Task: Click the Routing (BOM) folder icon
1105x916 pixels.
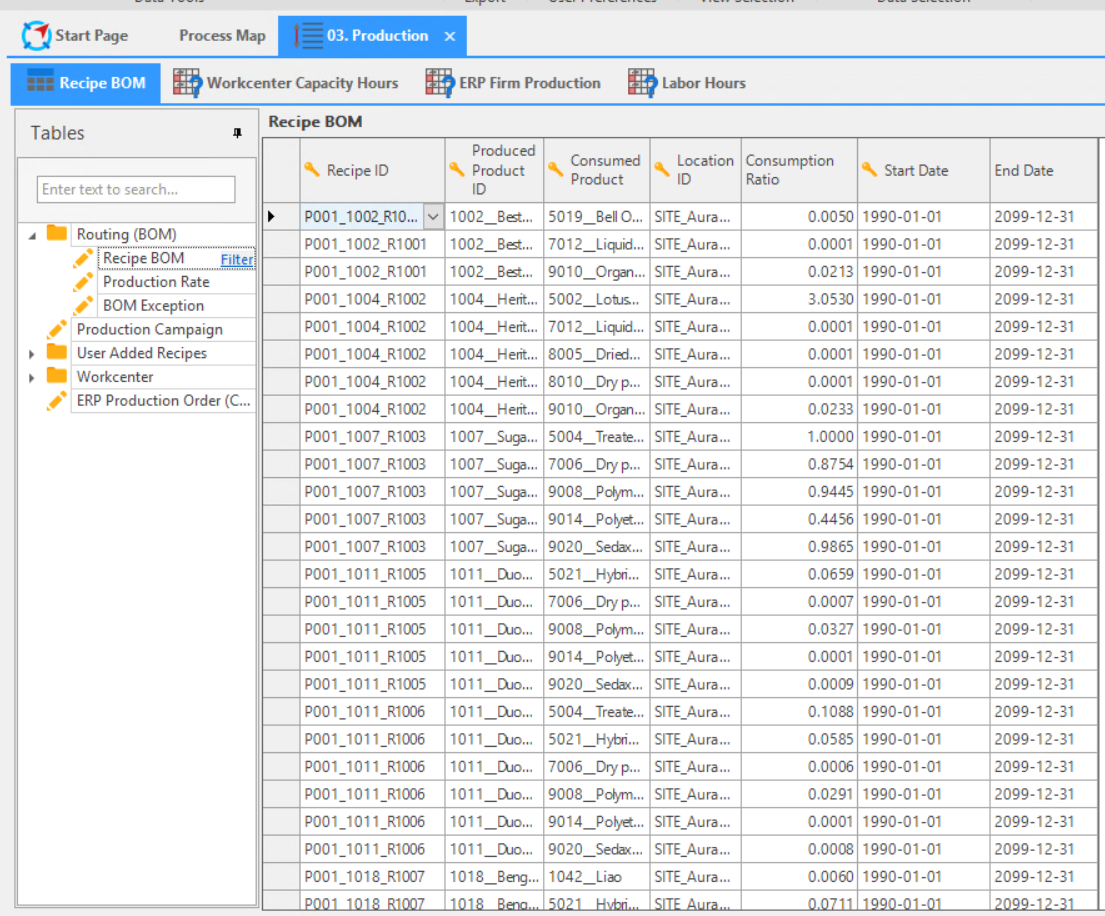Action: coord(56,233)
